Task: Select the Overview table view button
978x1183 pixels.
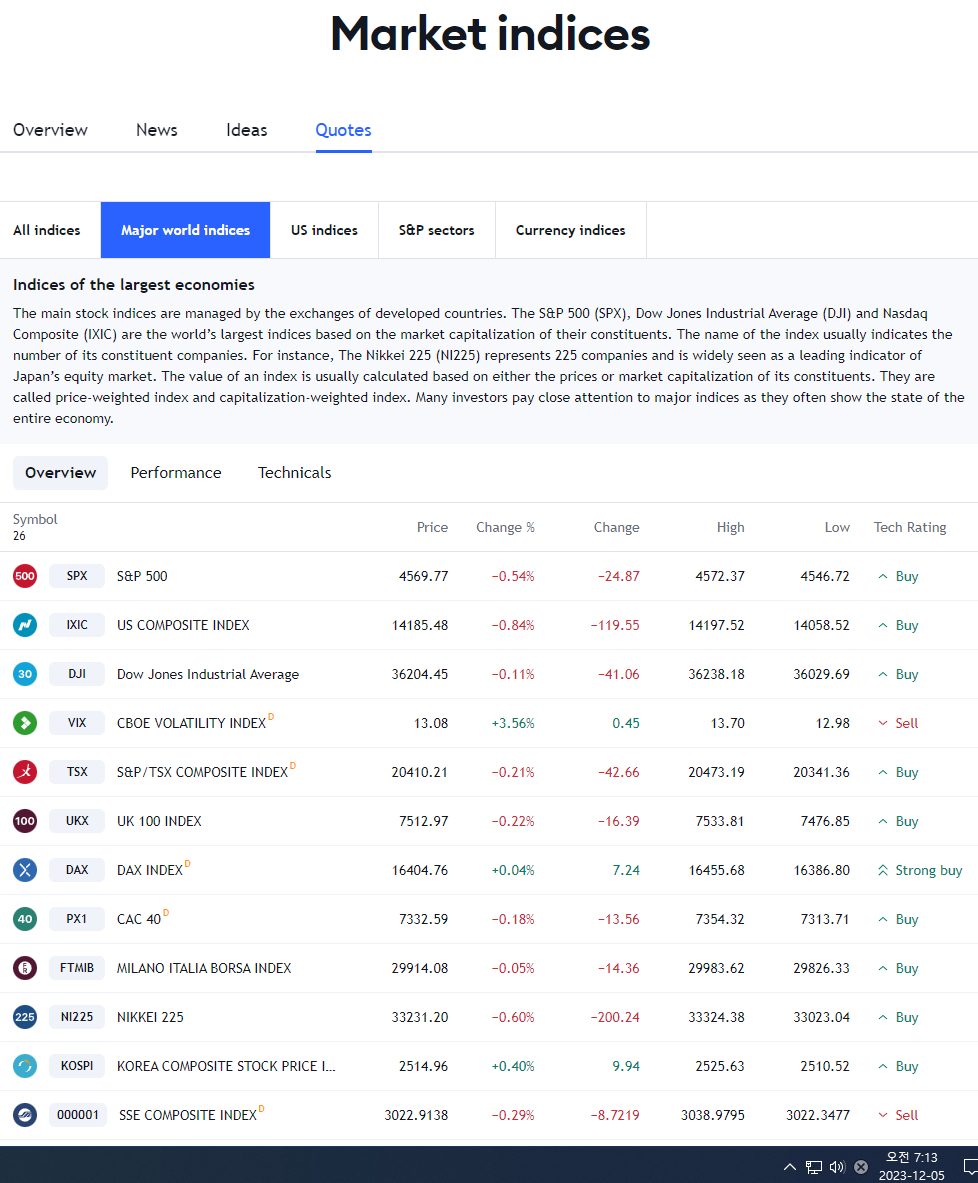Action: click(x=60, y=473)
